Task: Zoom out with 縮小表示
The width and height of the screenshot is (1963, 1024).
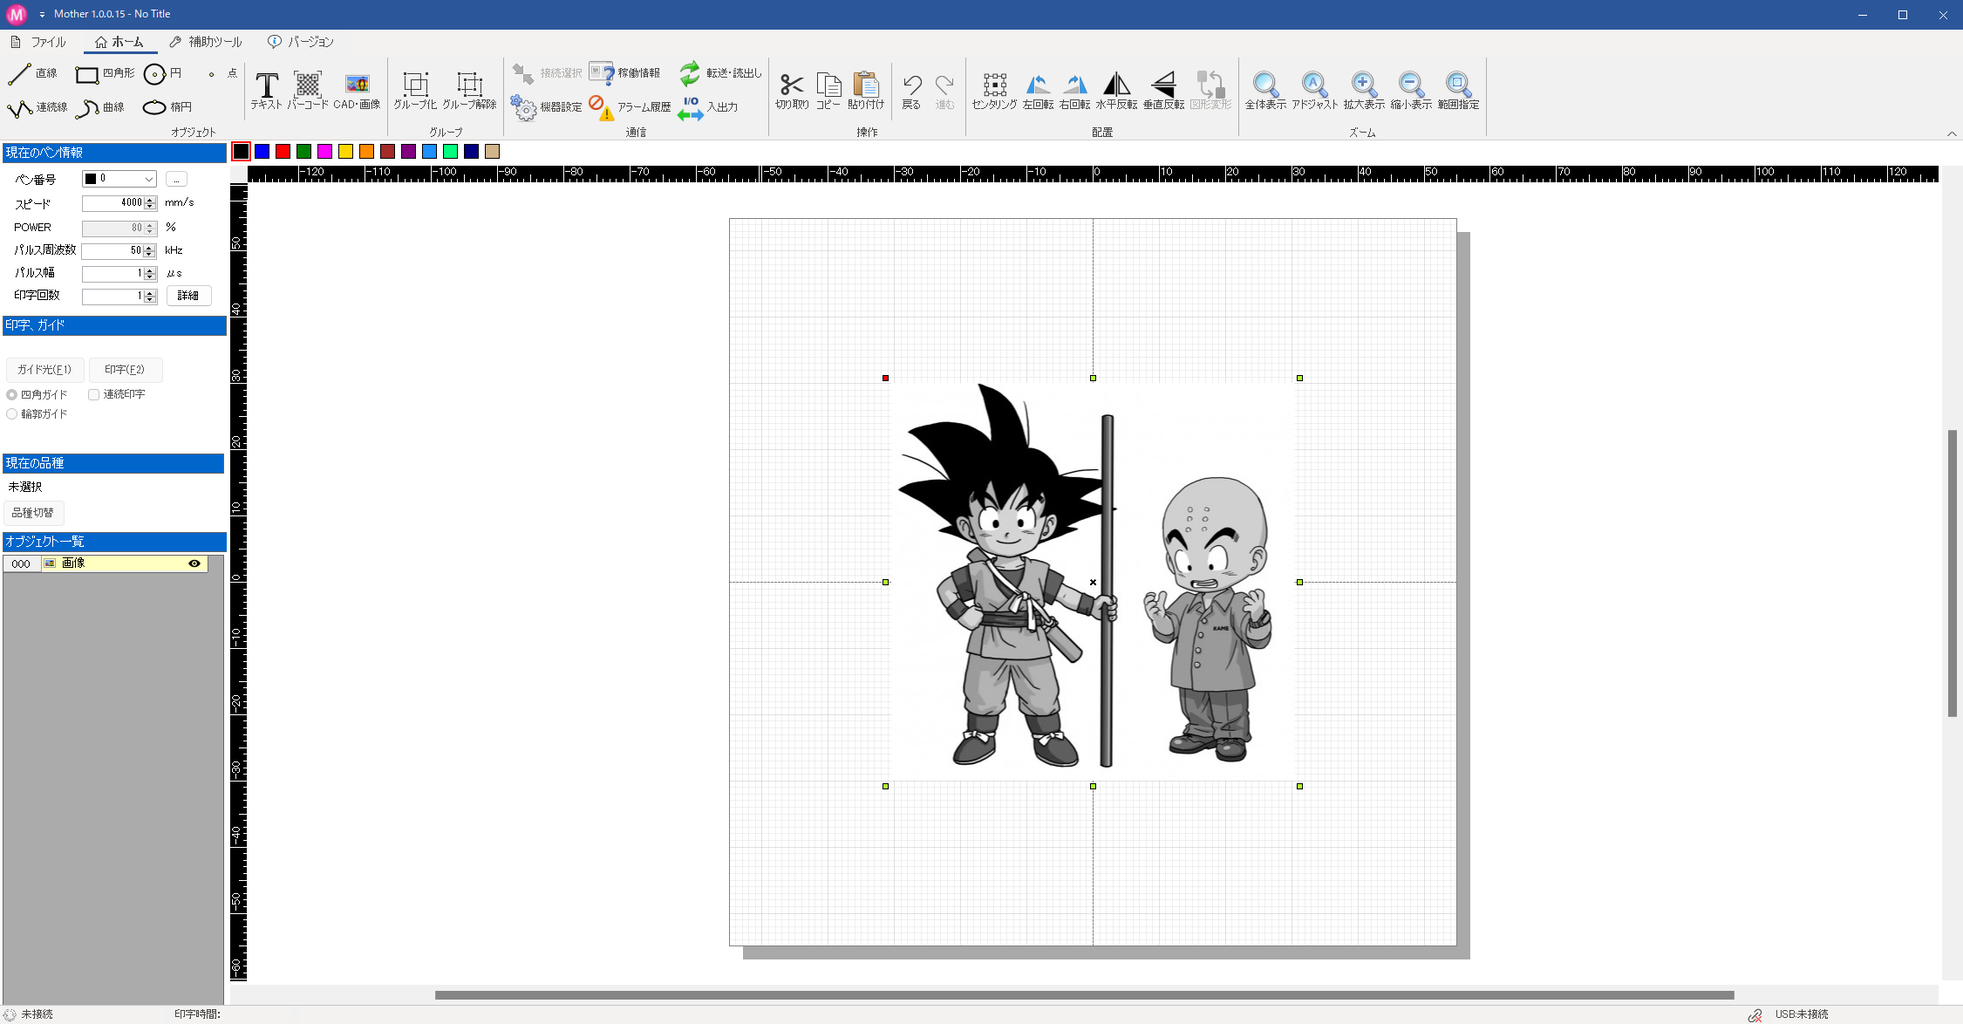Action: 1411,90
